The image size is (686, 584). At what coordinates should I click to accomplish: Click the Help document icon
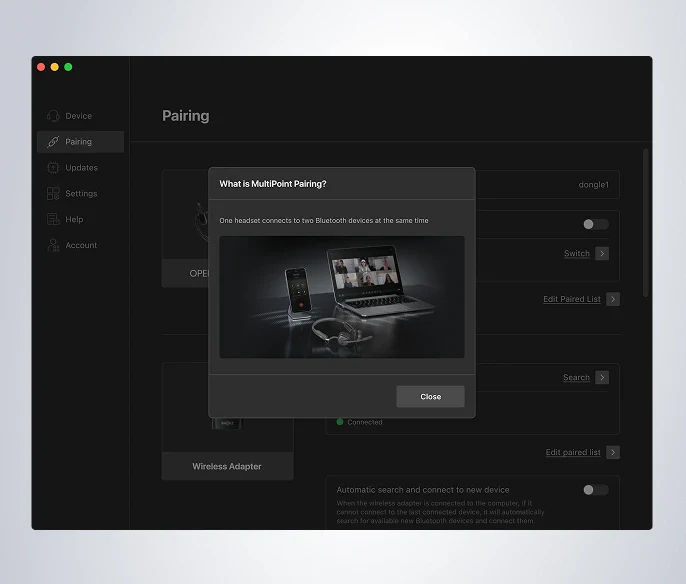pyautogui.click(x=53, y=219)
